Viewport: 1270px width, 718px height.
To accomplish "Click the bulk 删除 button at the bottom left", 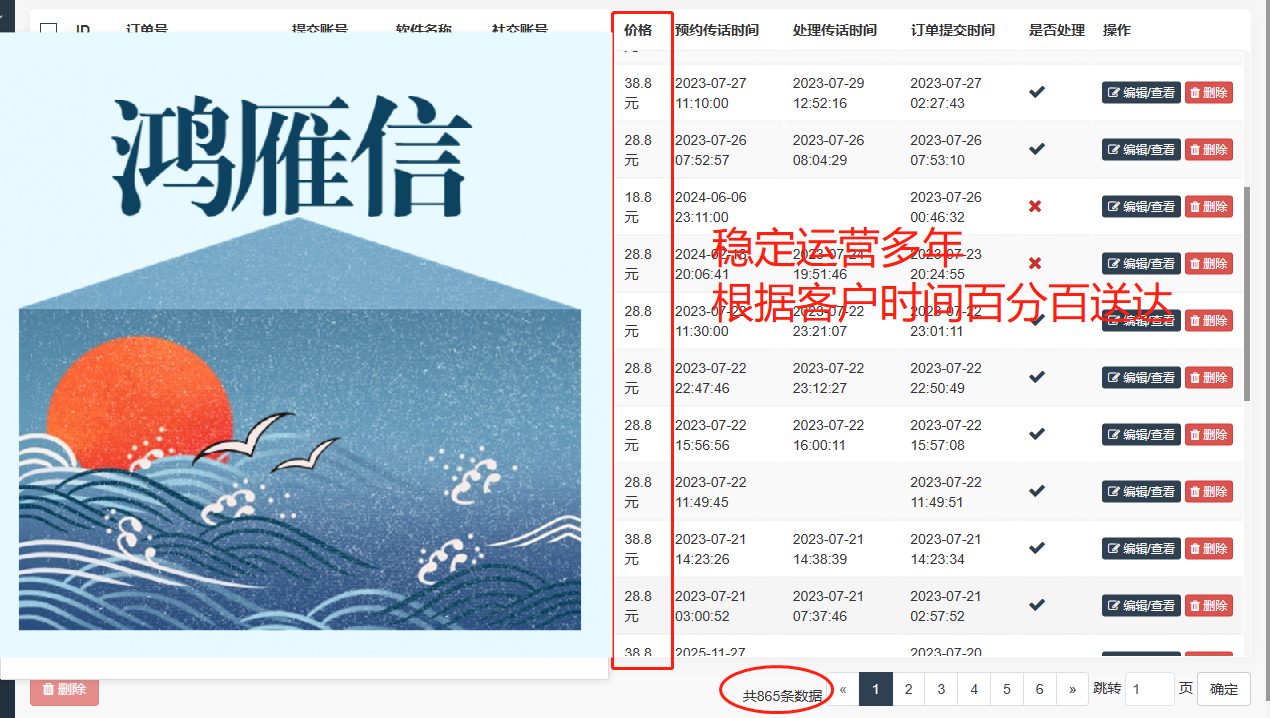I will click(x=63, y=689).
